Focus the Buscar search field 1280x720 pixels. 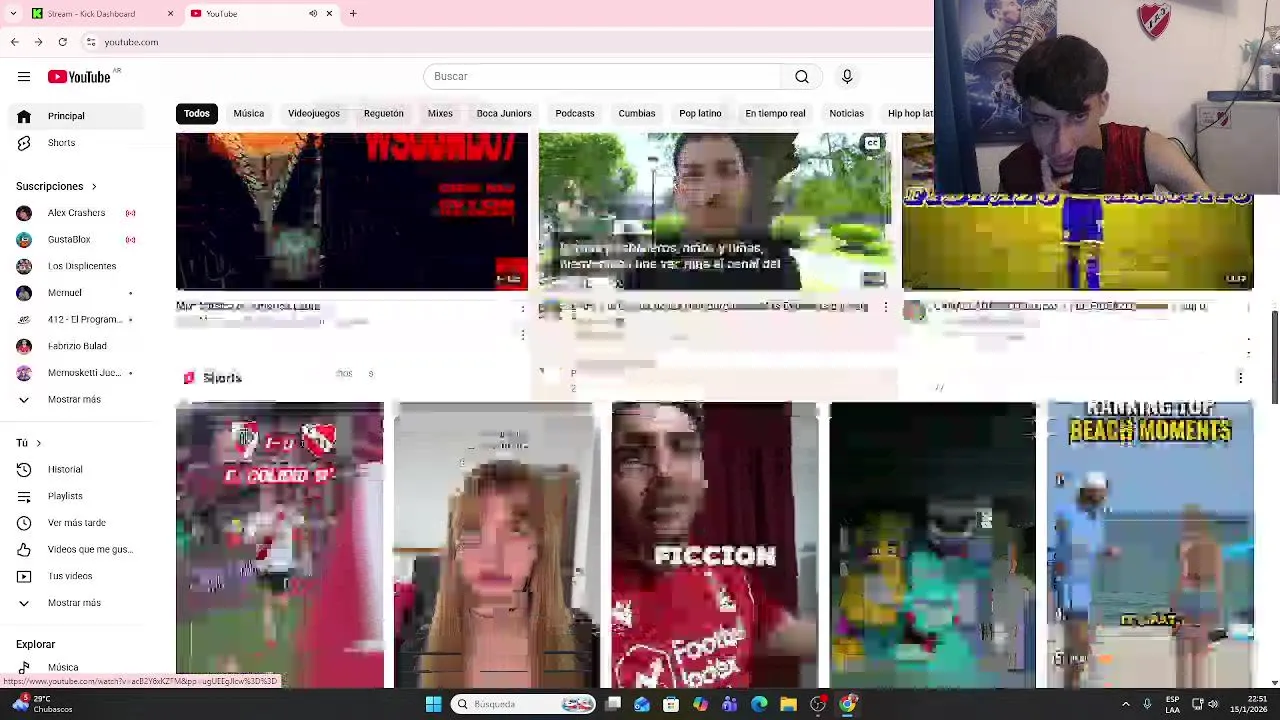[x=603, y=77]
